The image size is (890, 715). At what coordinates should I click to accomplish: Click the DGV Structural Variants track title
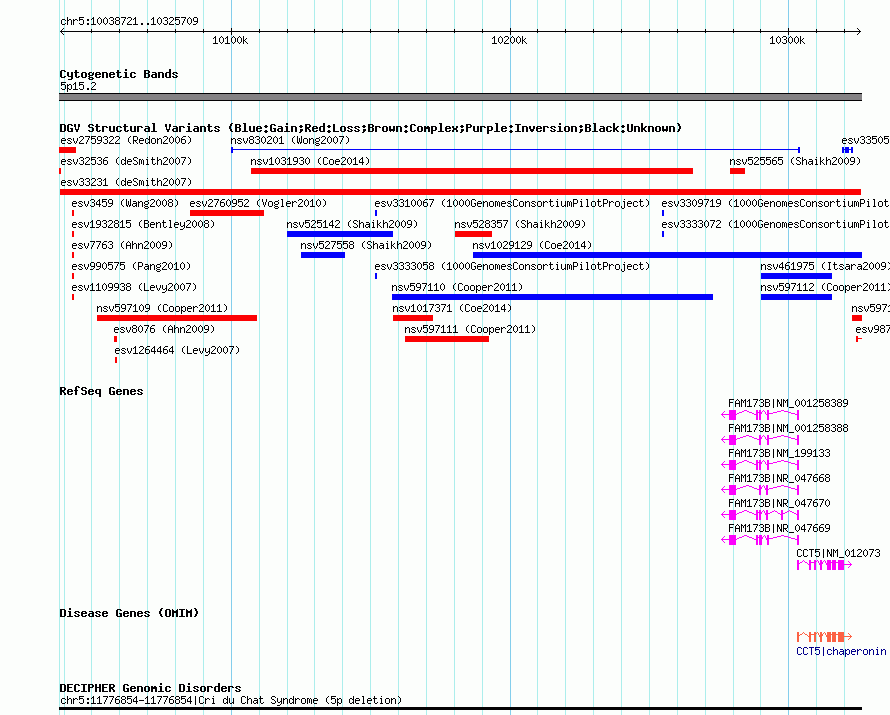[371, 128]
